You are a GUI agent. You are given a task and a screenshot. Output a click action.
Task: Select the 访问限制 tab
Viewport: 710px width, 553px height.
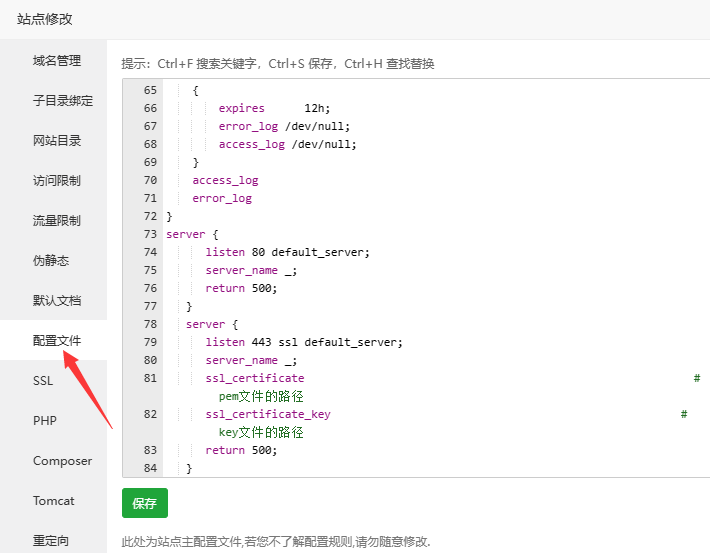click(56, 181)
